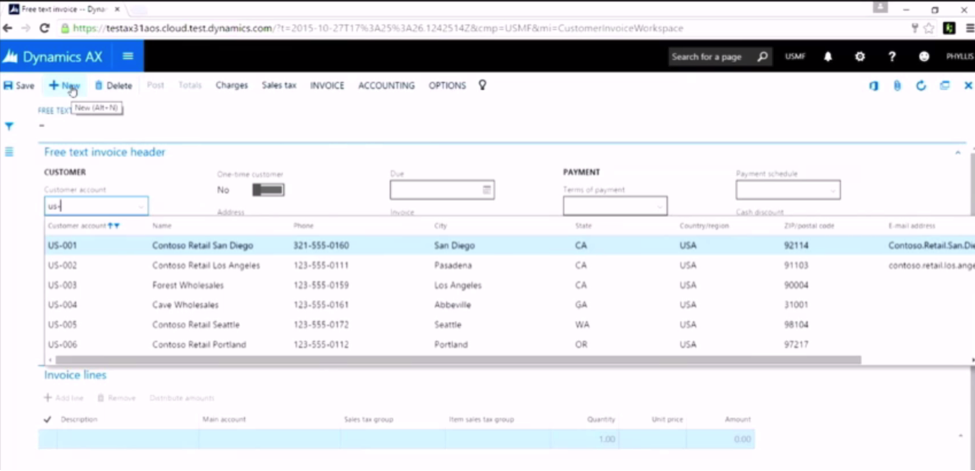
Task: Click the Totals action
Action: click(x=190, y=85)
